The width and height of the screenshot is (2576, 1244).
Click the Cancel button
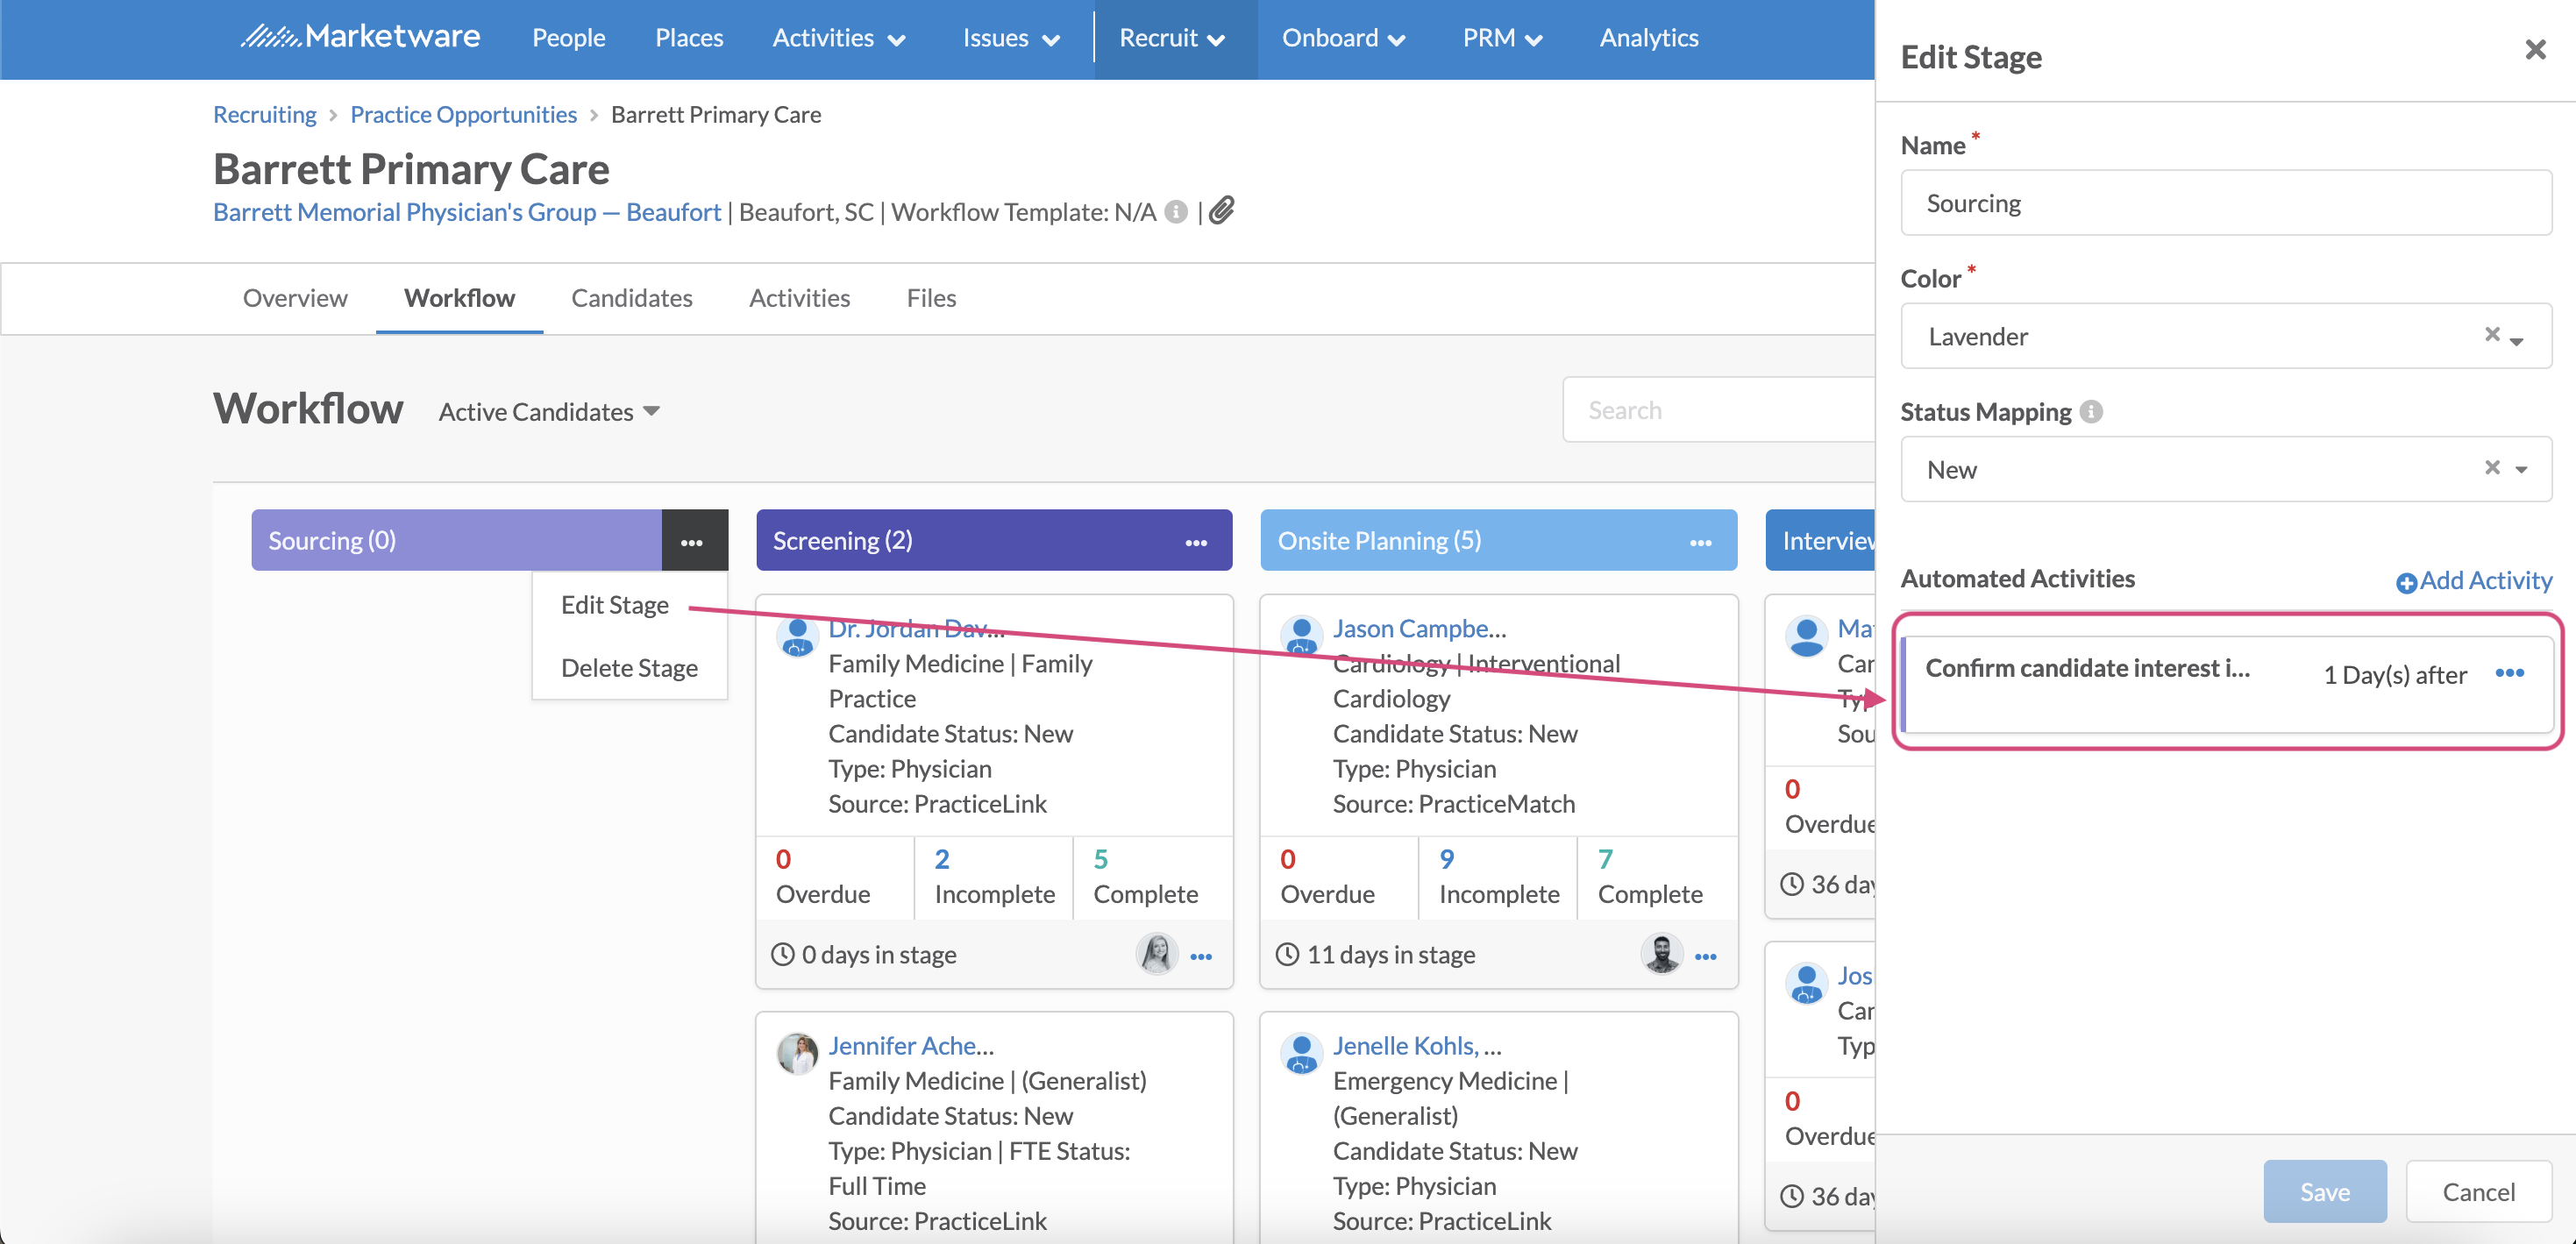(x=2478, y=1191)
